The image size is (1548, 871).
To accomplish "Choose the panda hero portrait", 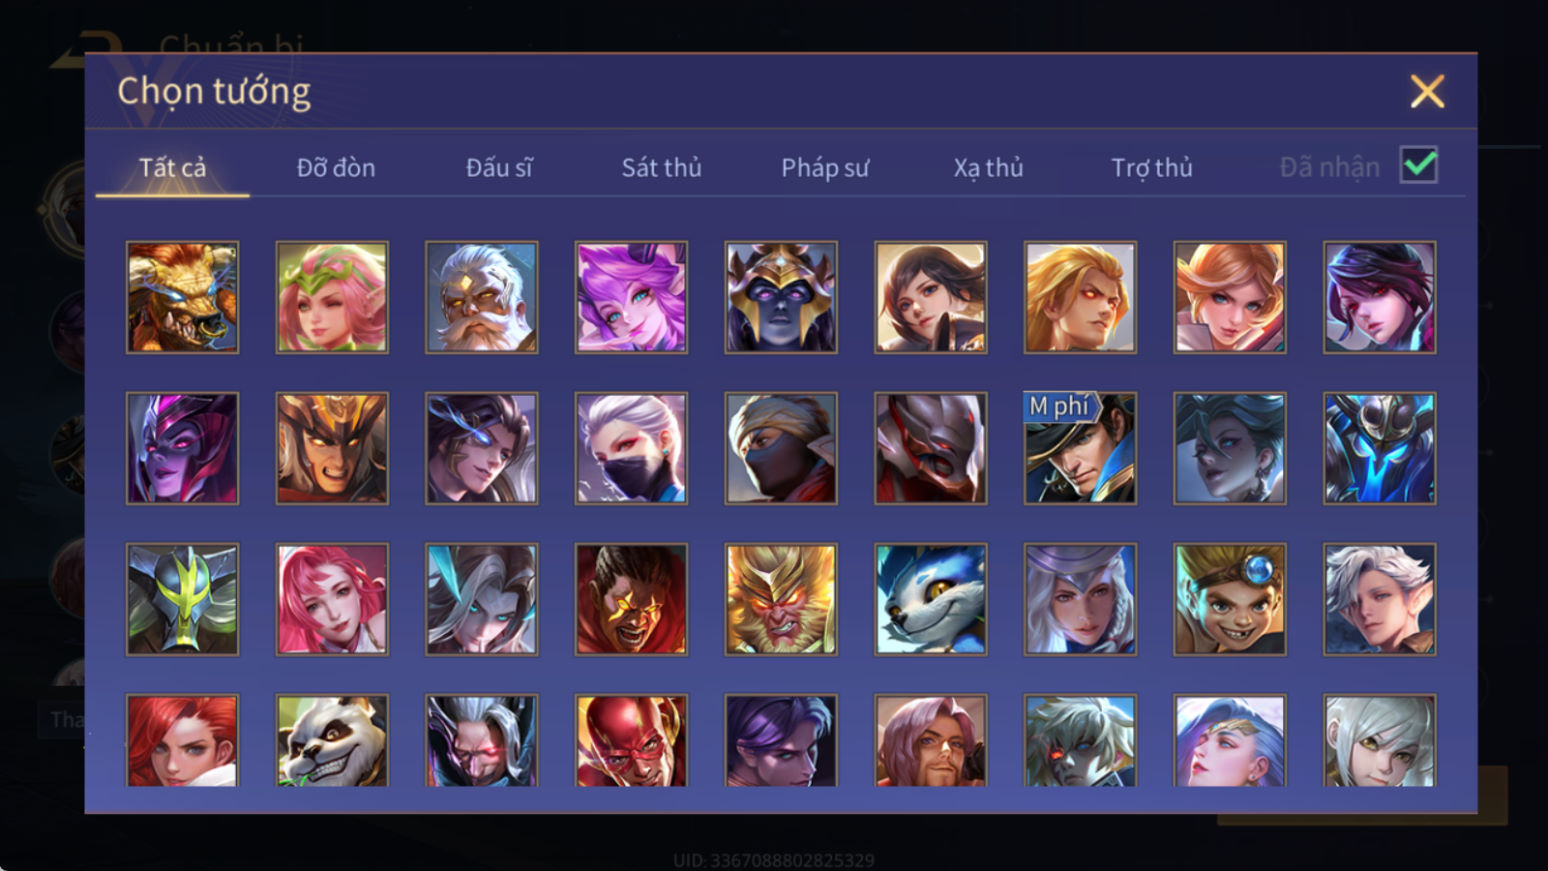I will (x=332, y=741).
